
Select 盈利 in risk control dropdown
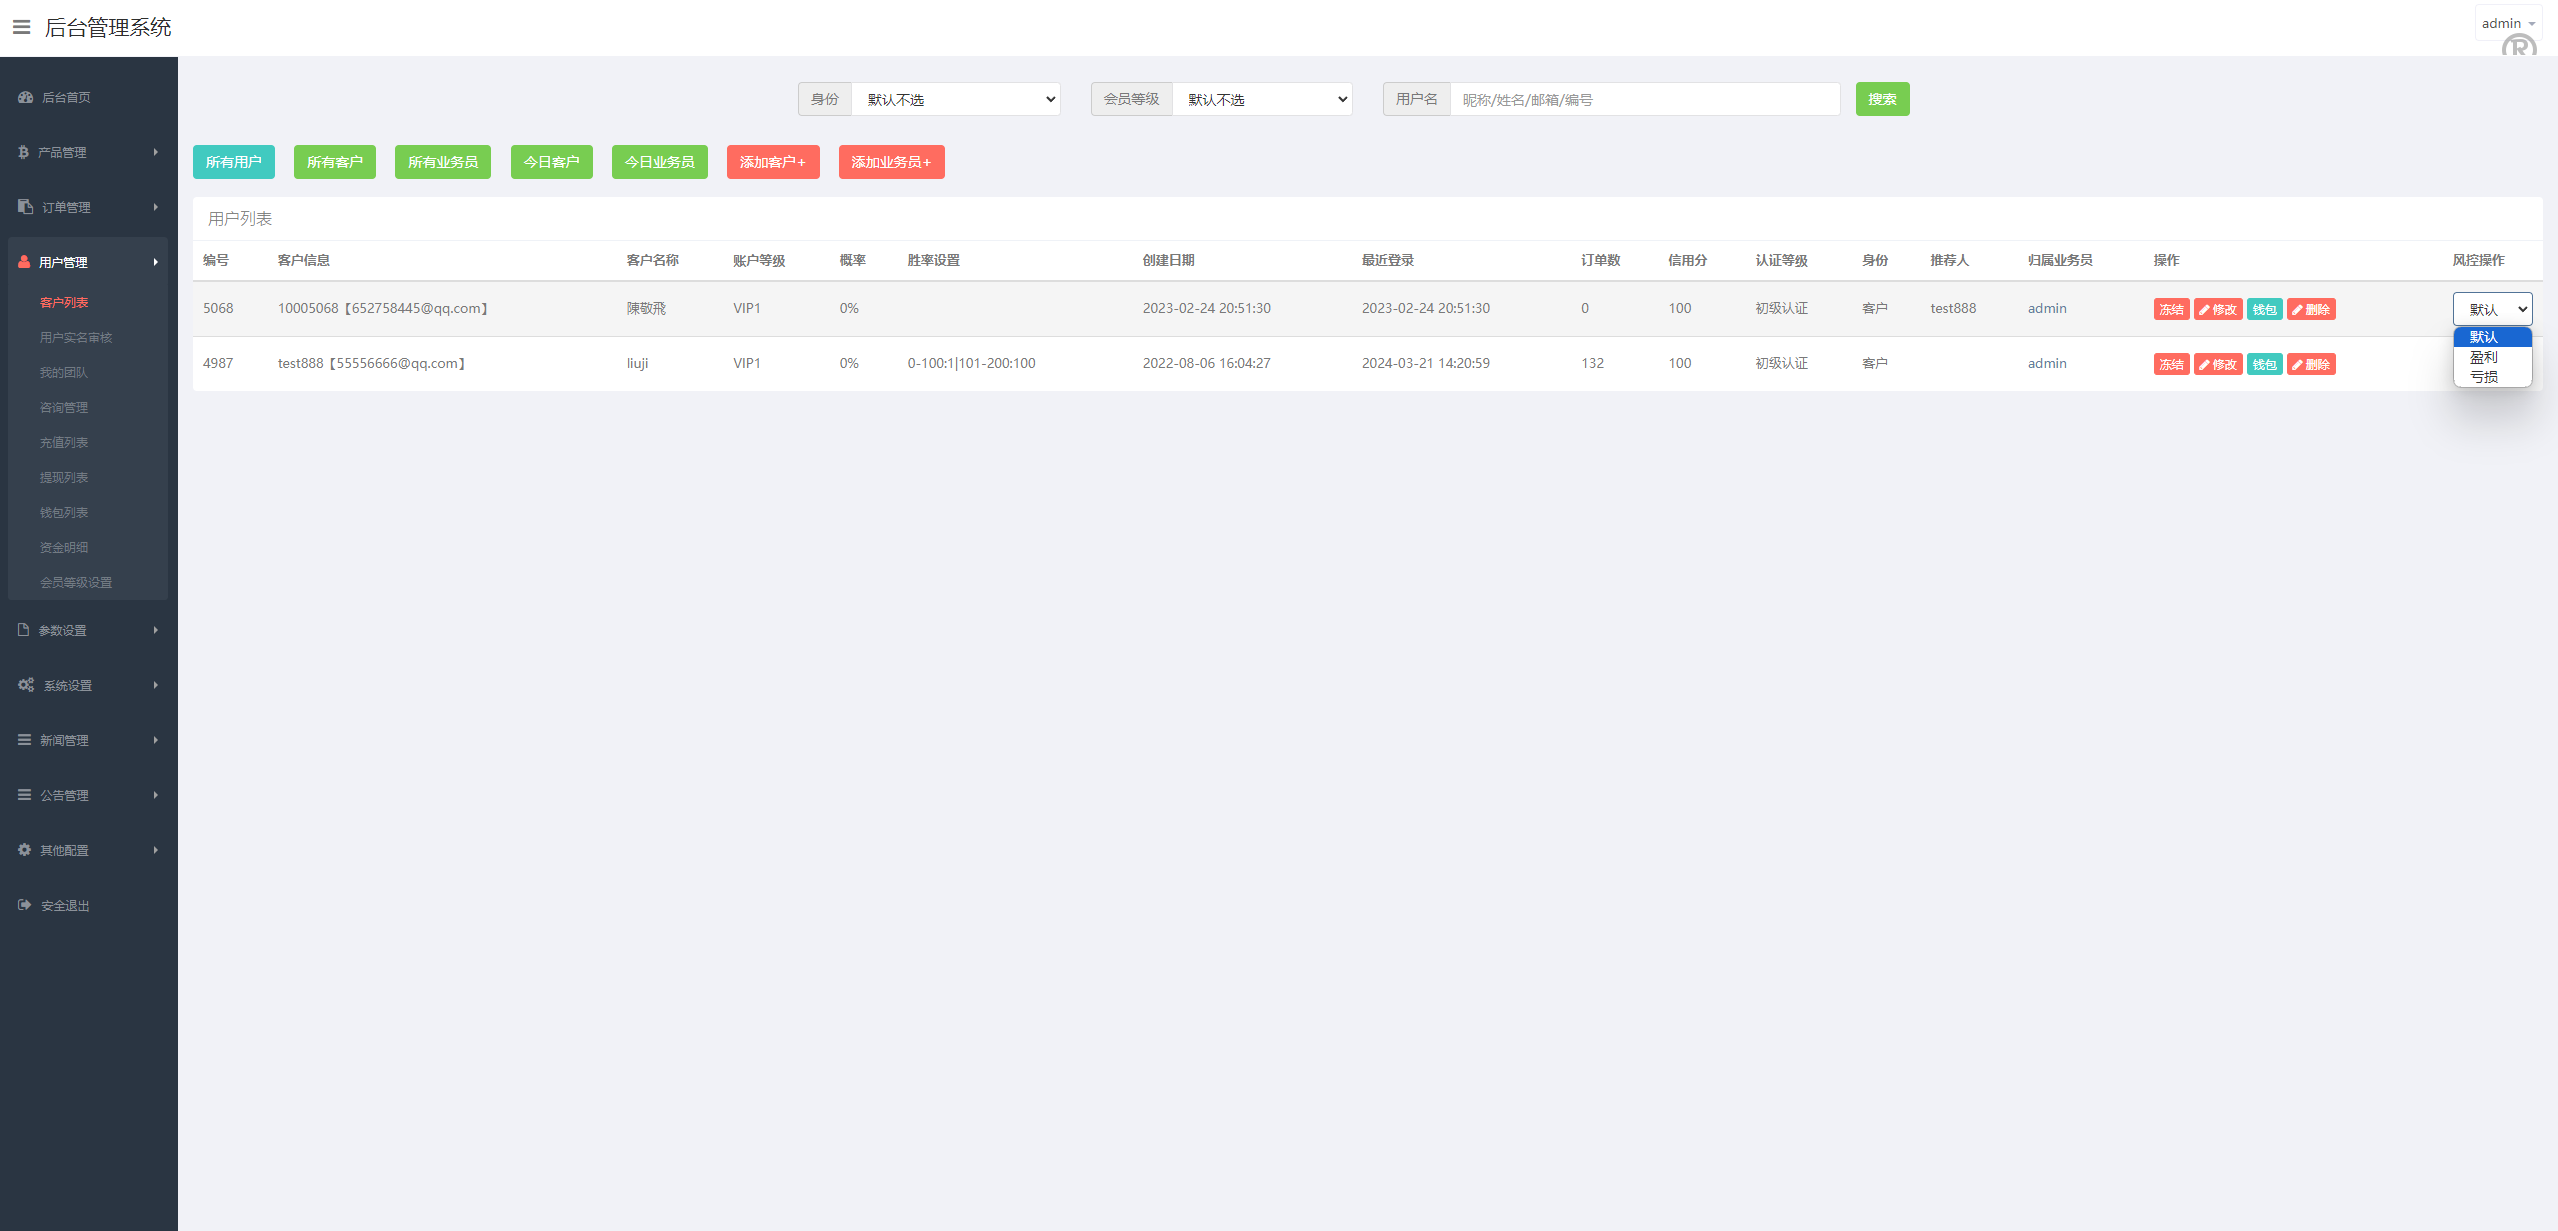[x=2484, y=357]
